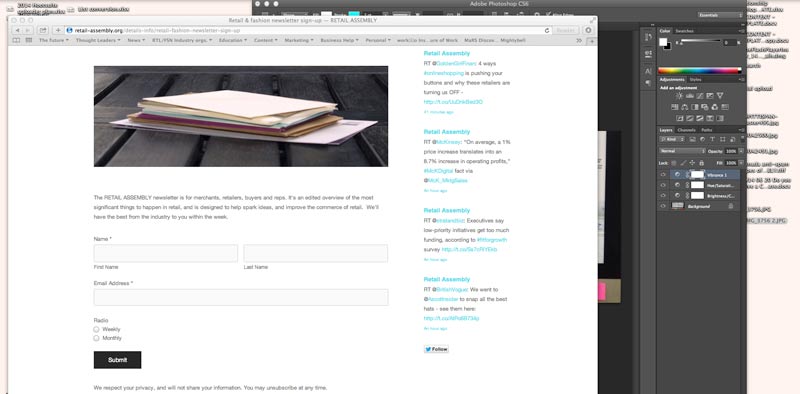Open the layer Fill slider arrow
800x394 pixels.
click(x=741, y=163)
